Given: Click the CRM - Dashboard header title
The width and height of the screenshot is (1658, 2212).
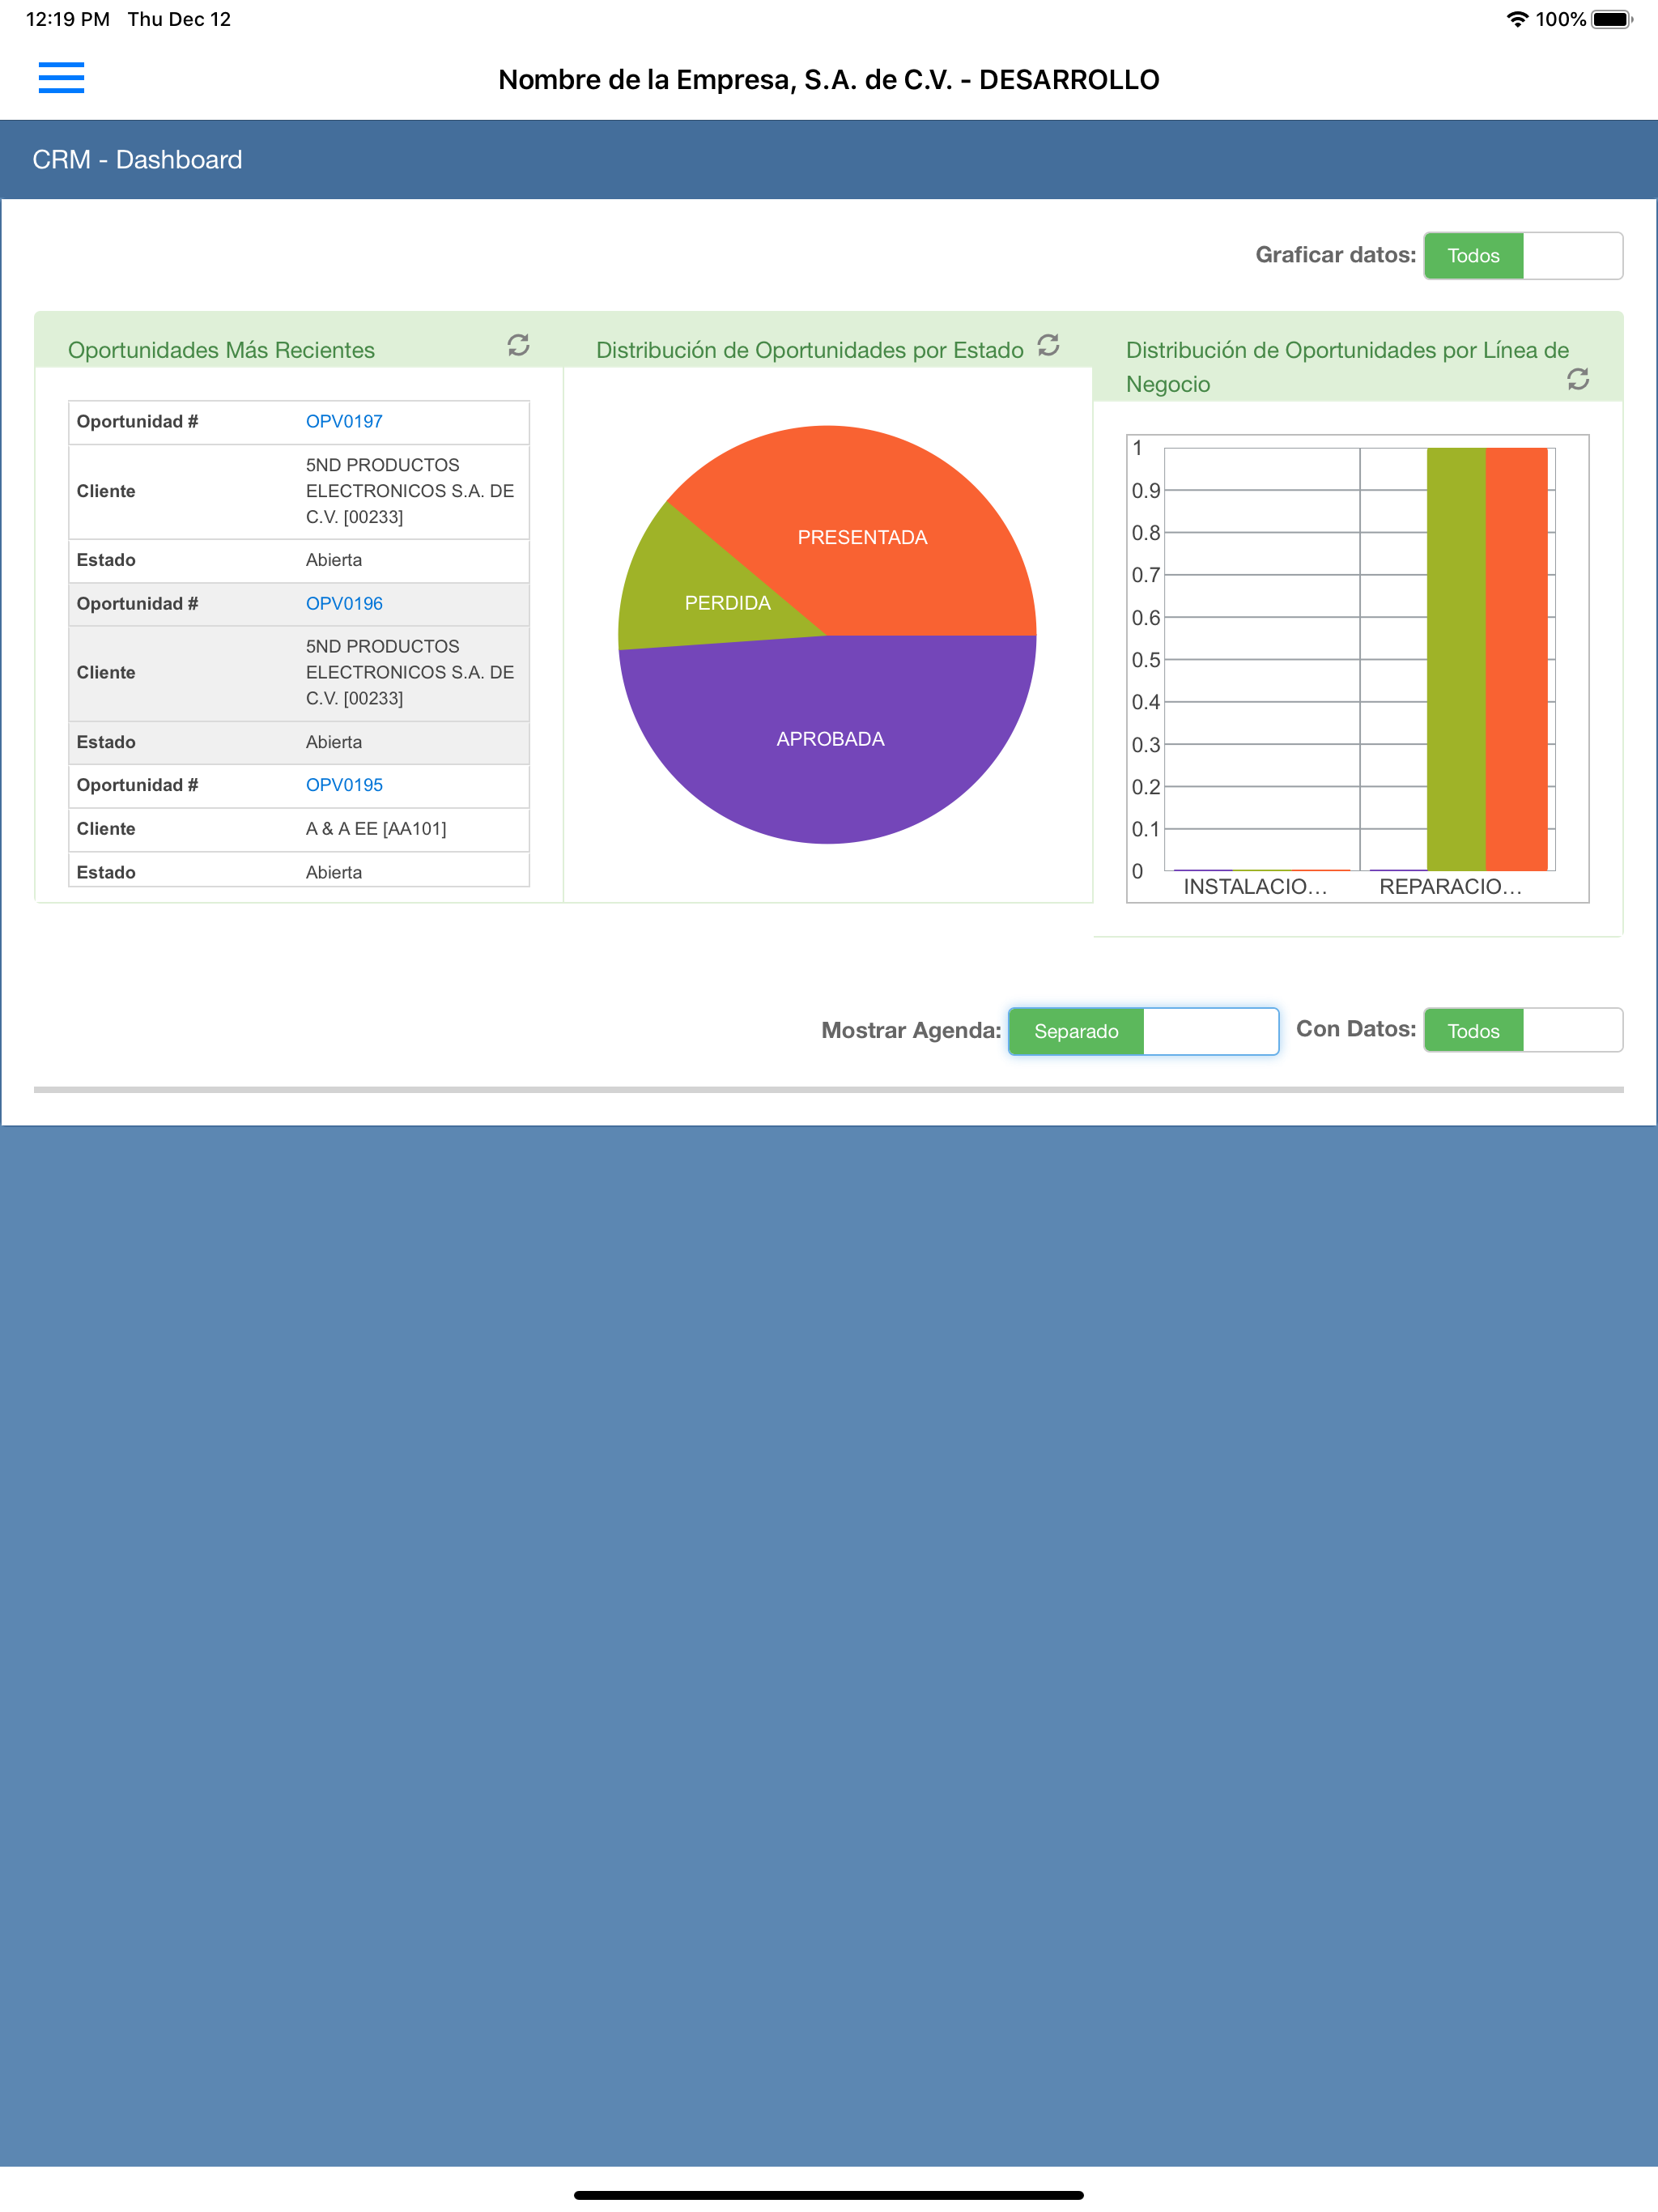Looking at the screenshot, I should (137, 160).
